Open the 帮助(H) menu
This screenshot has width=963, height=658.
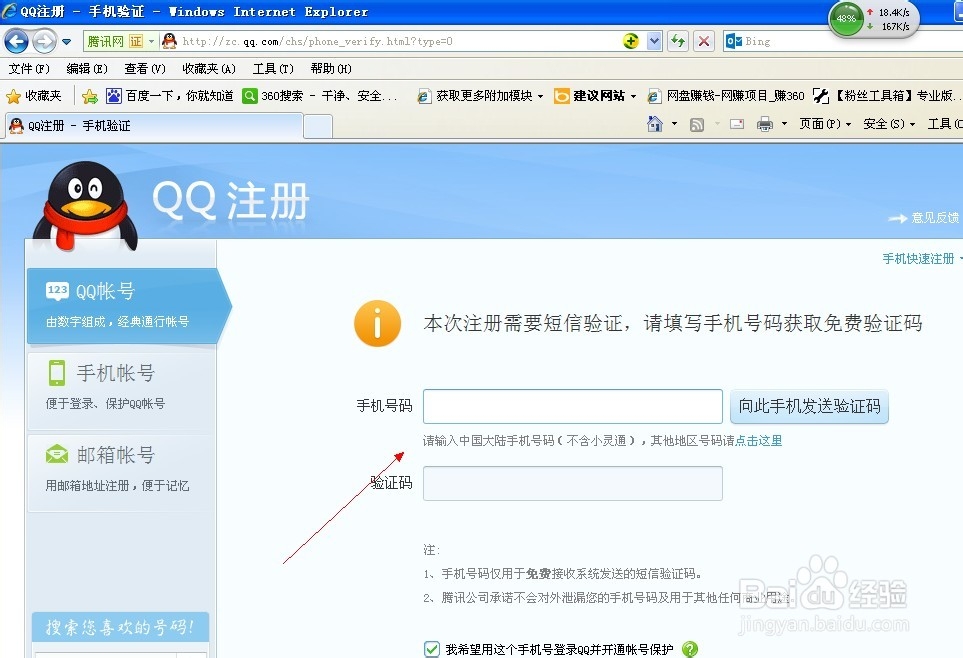click(x=331, y=68)
